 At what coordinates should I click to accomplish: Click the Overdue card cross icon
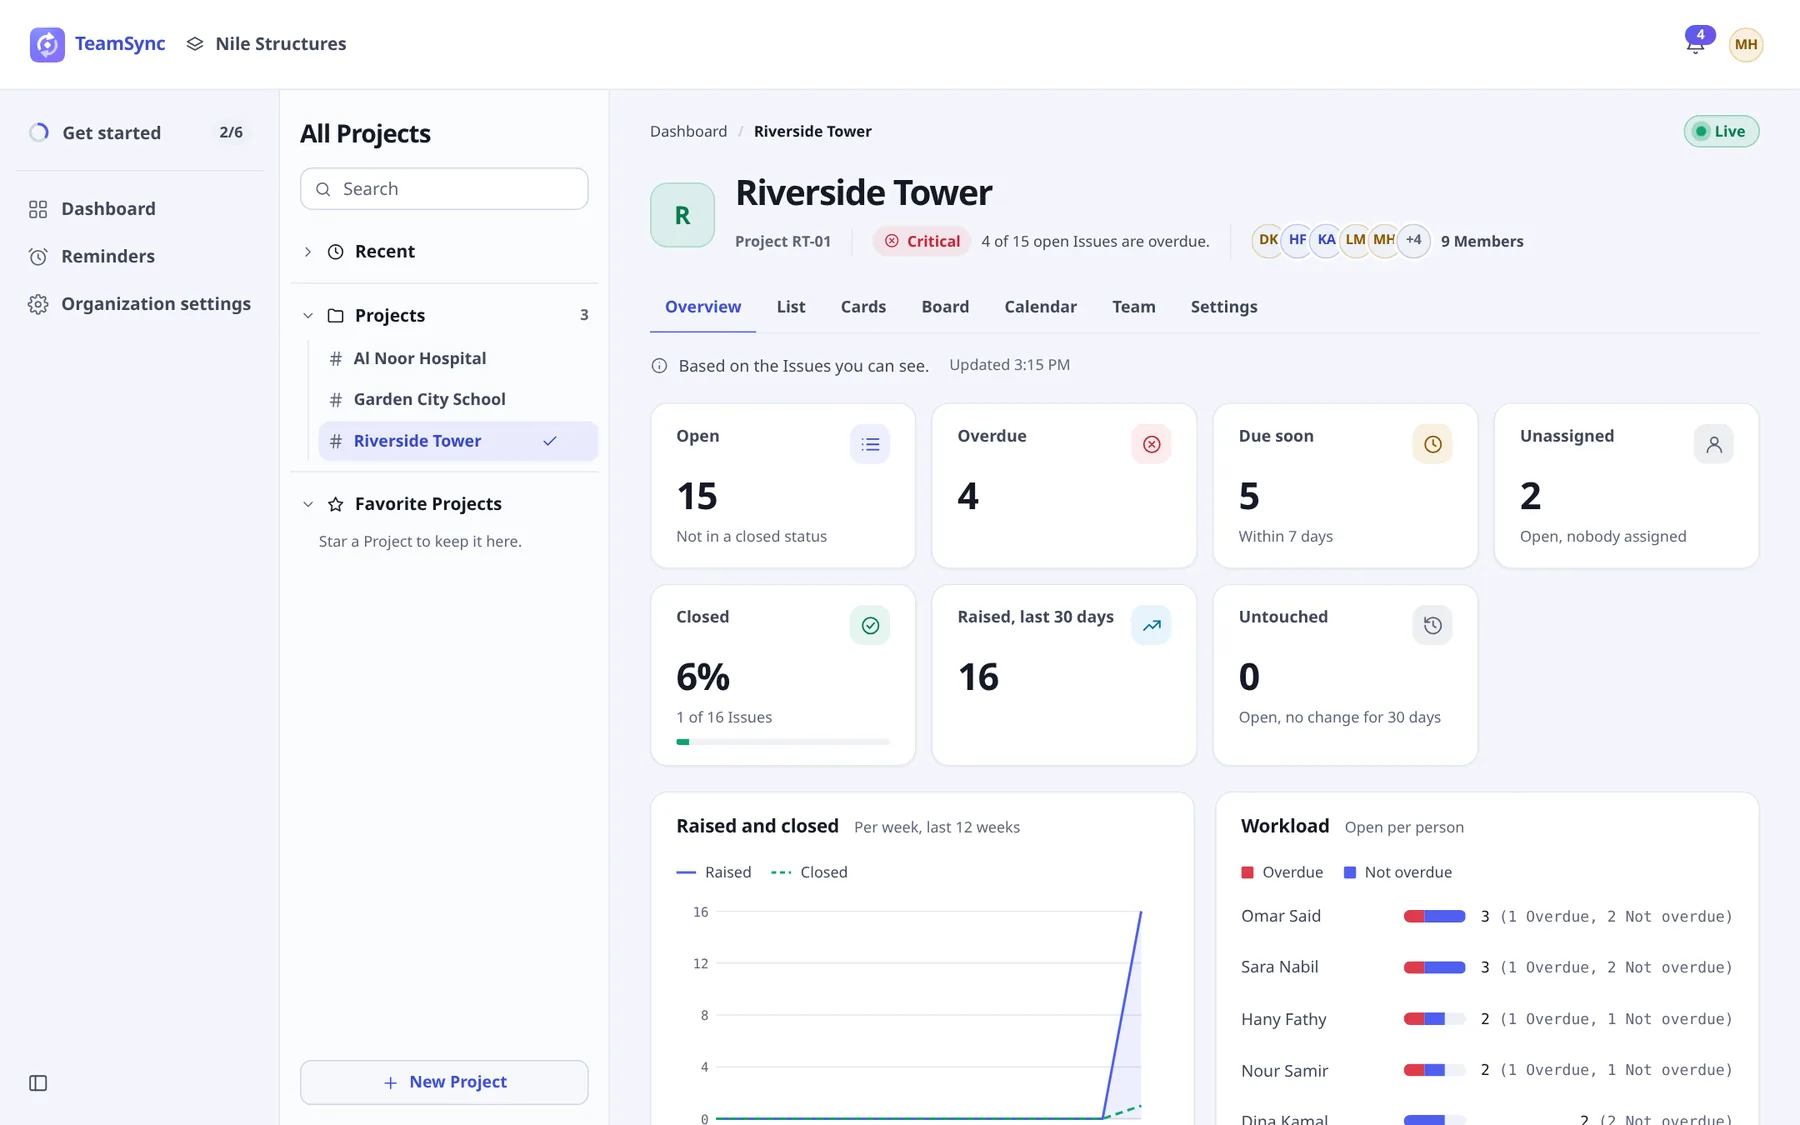tap(1151, 444)
